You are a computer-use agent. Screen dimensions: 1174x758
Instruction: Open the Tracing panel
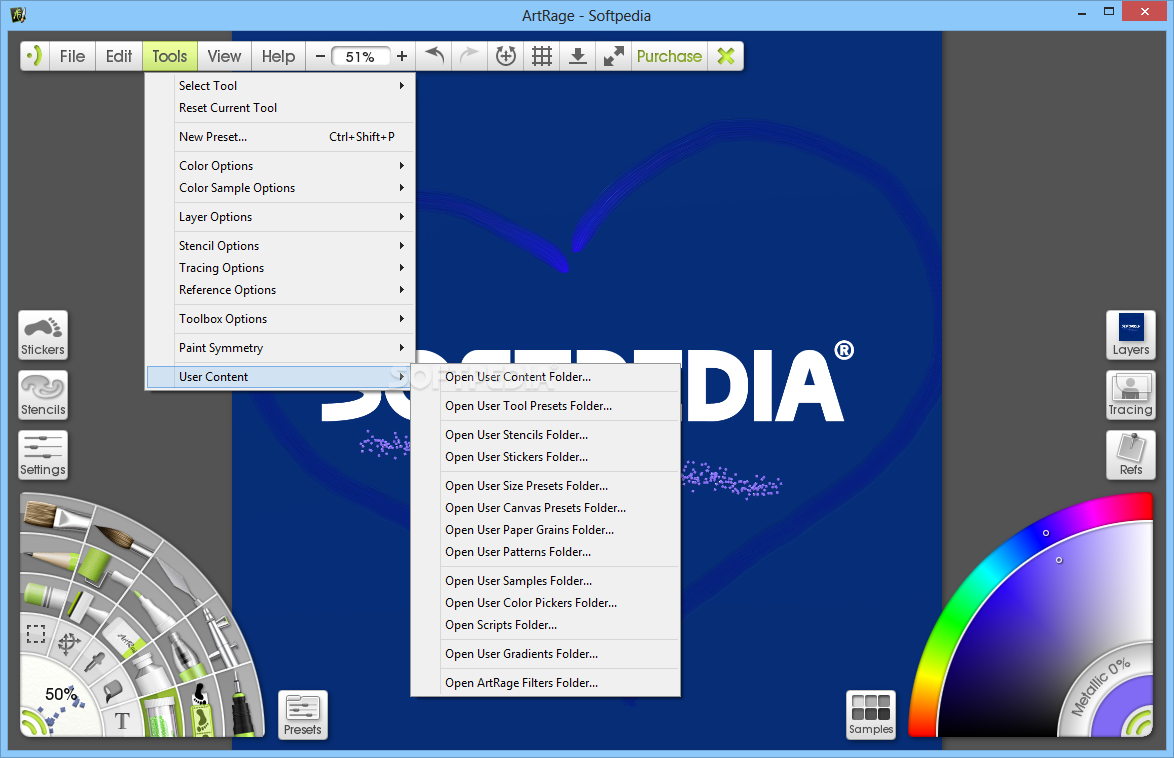point(1131,395)
